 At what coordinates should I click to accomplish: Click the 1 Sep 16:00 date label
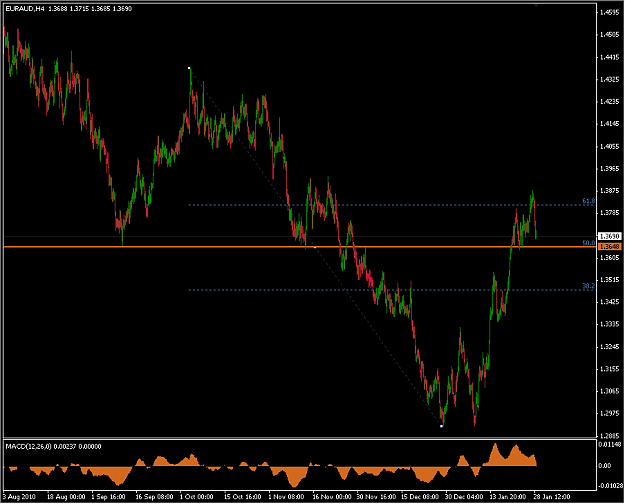pos(108,497)
